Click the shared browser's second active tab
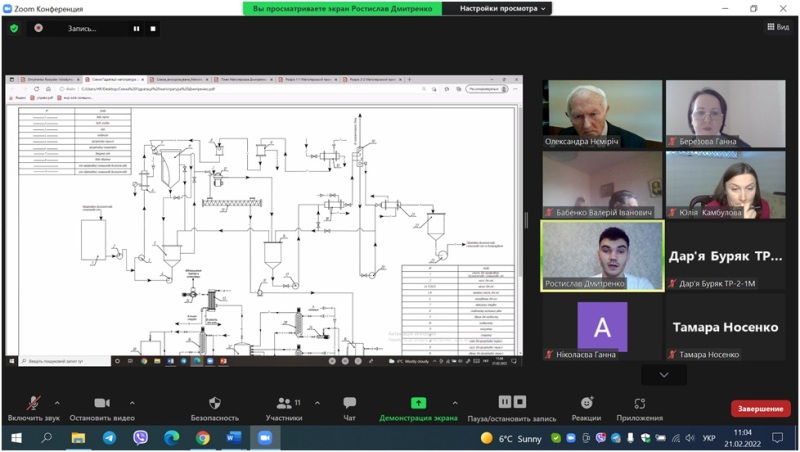 (x=115, y=80)
